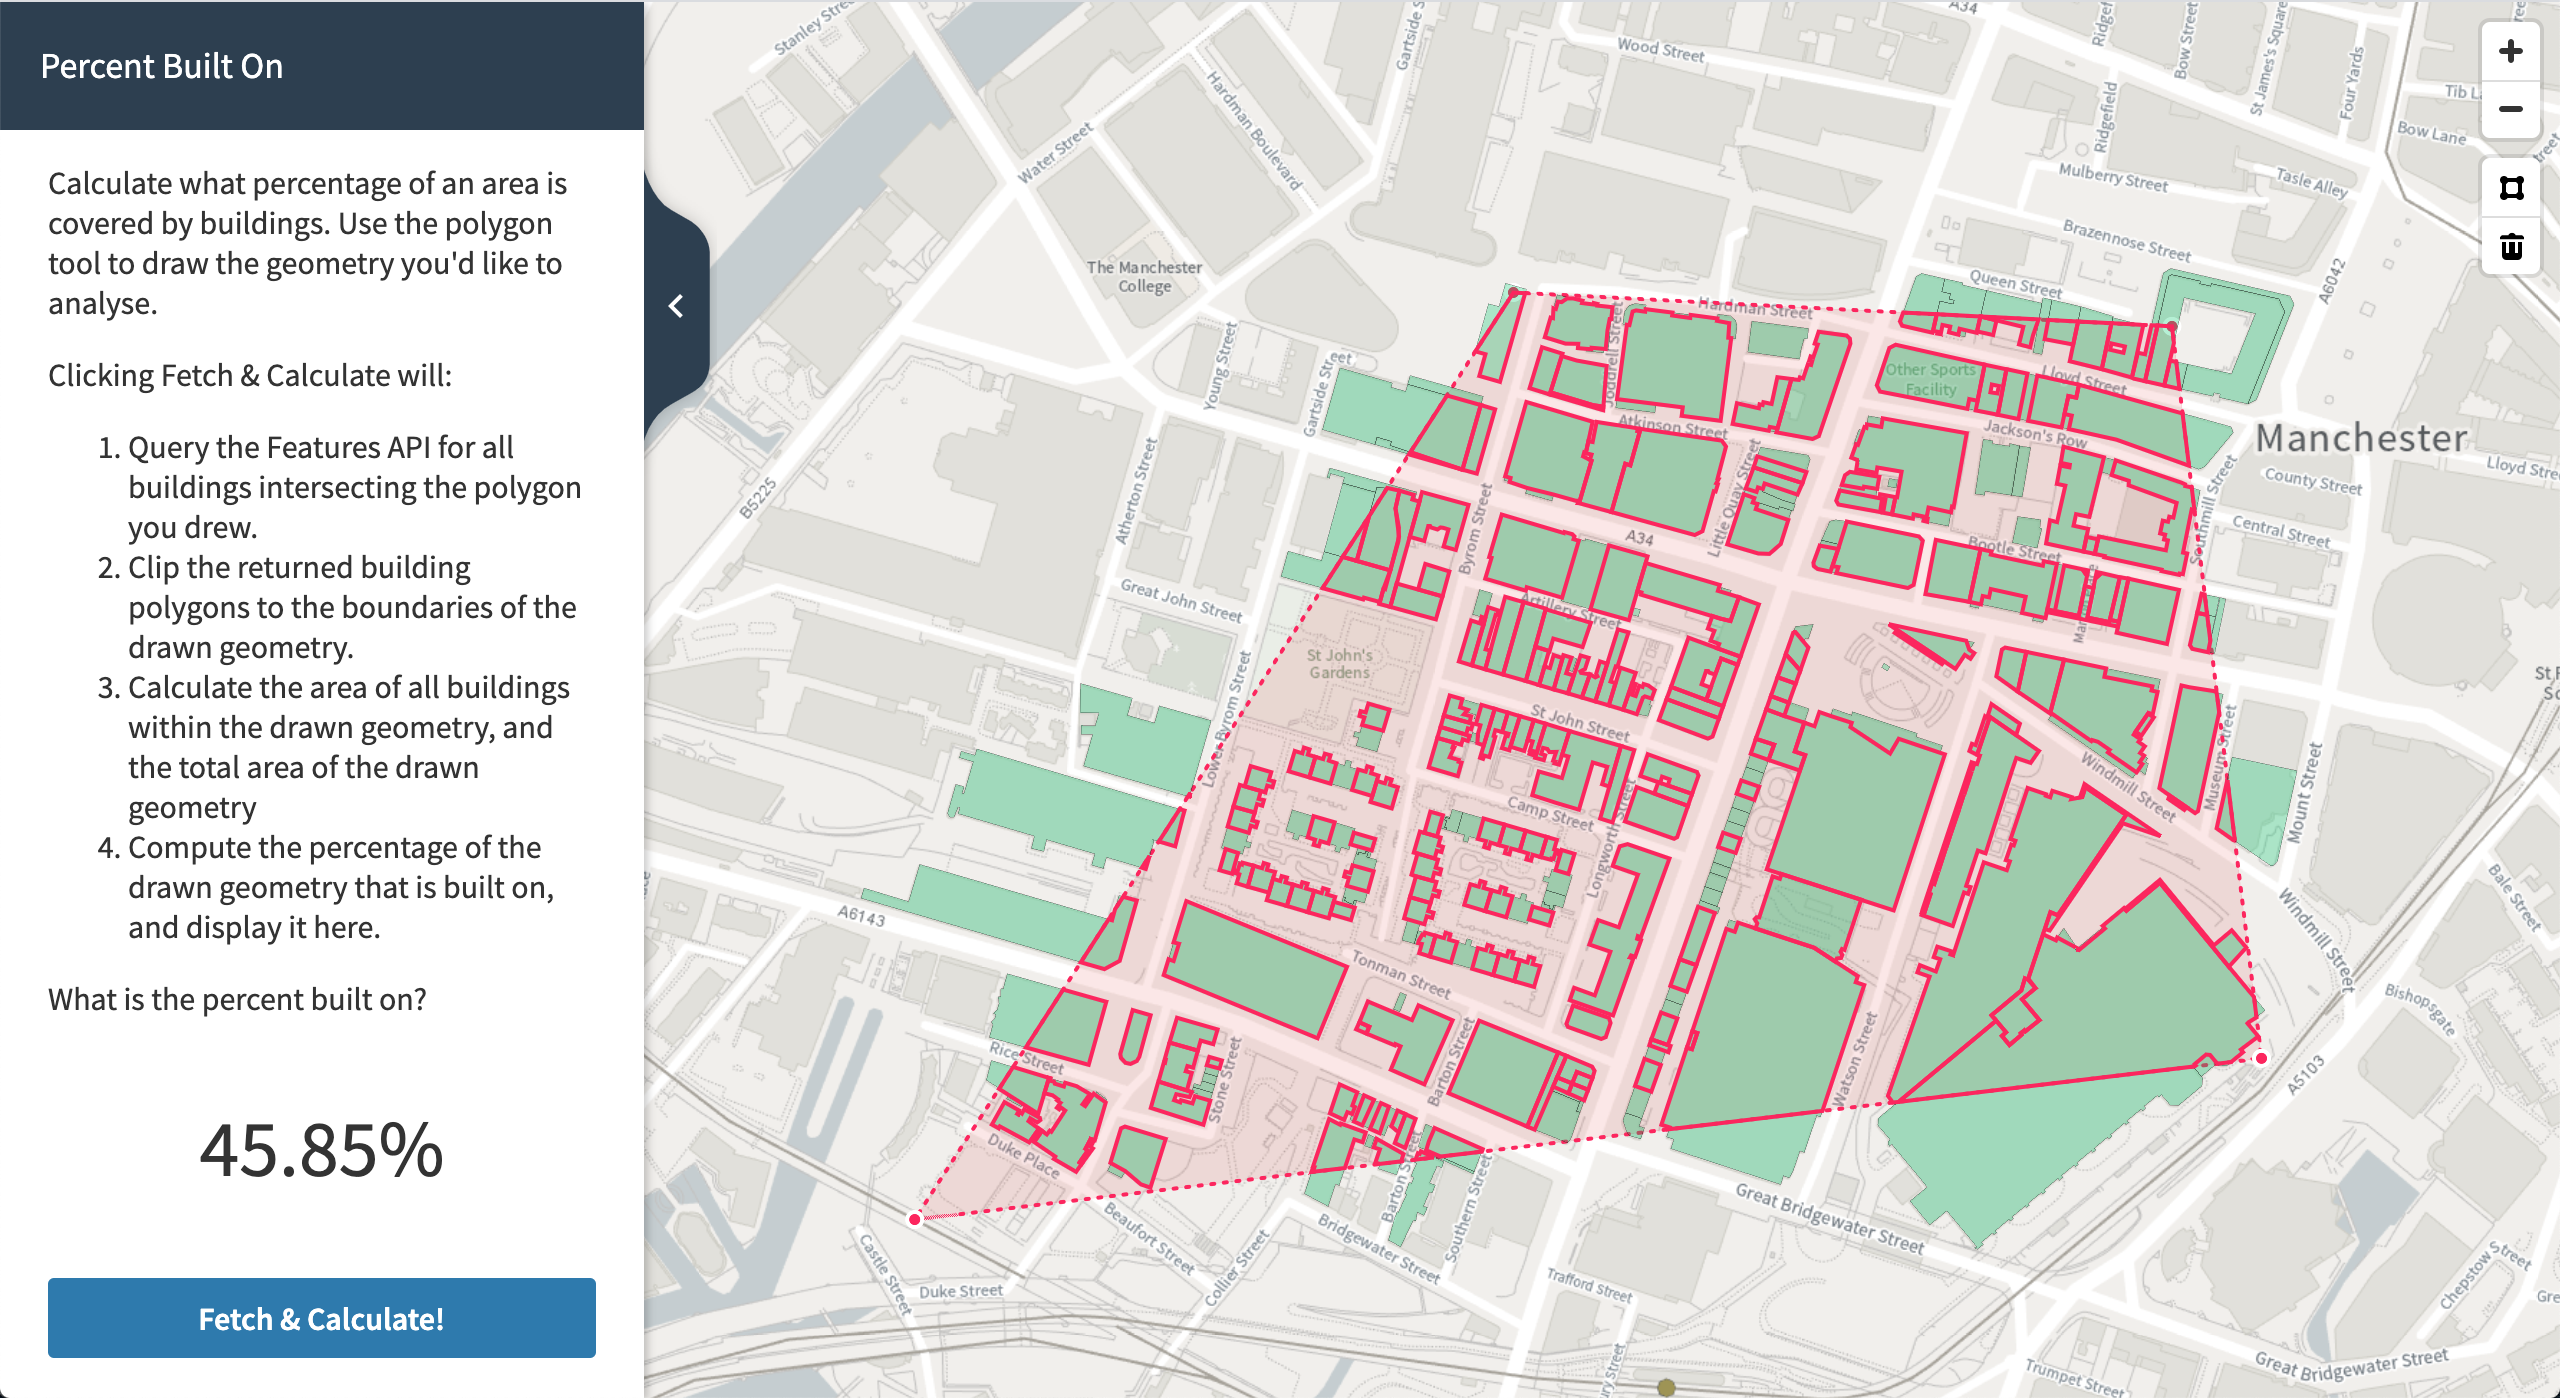The width and height of the screenshot is (2560, 1398).
Task: Click the Other Sports Facility label
Action: coord(1930,379)
